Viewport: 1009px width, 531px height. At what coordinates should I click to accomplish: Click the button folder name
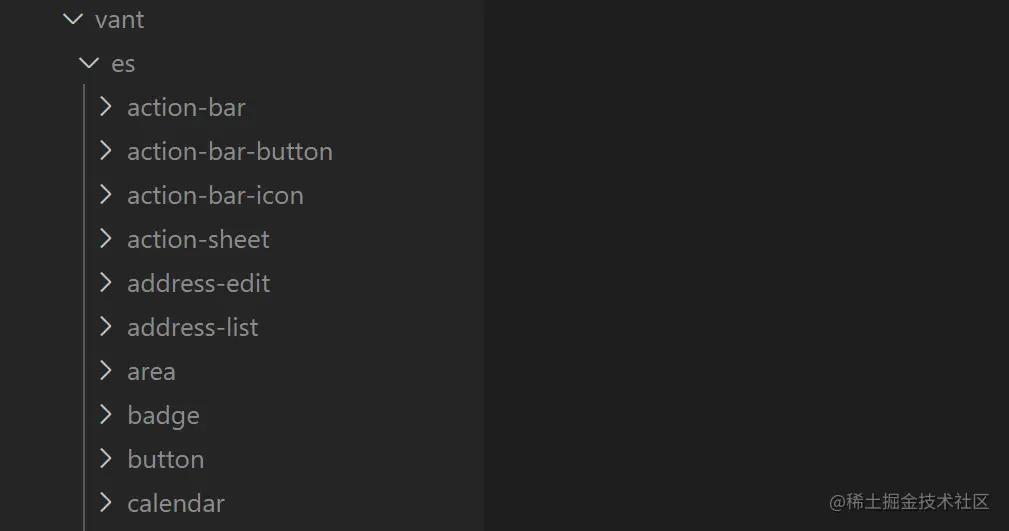point(165,460)
